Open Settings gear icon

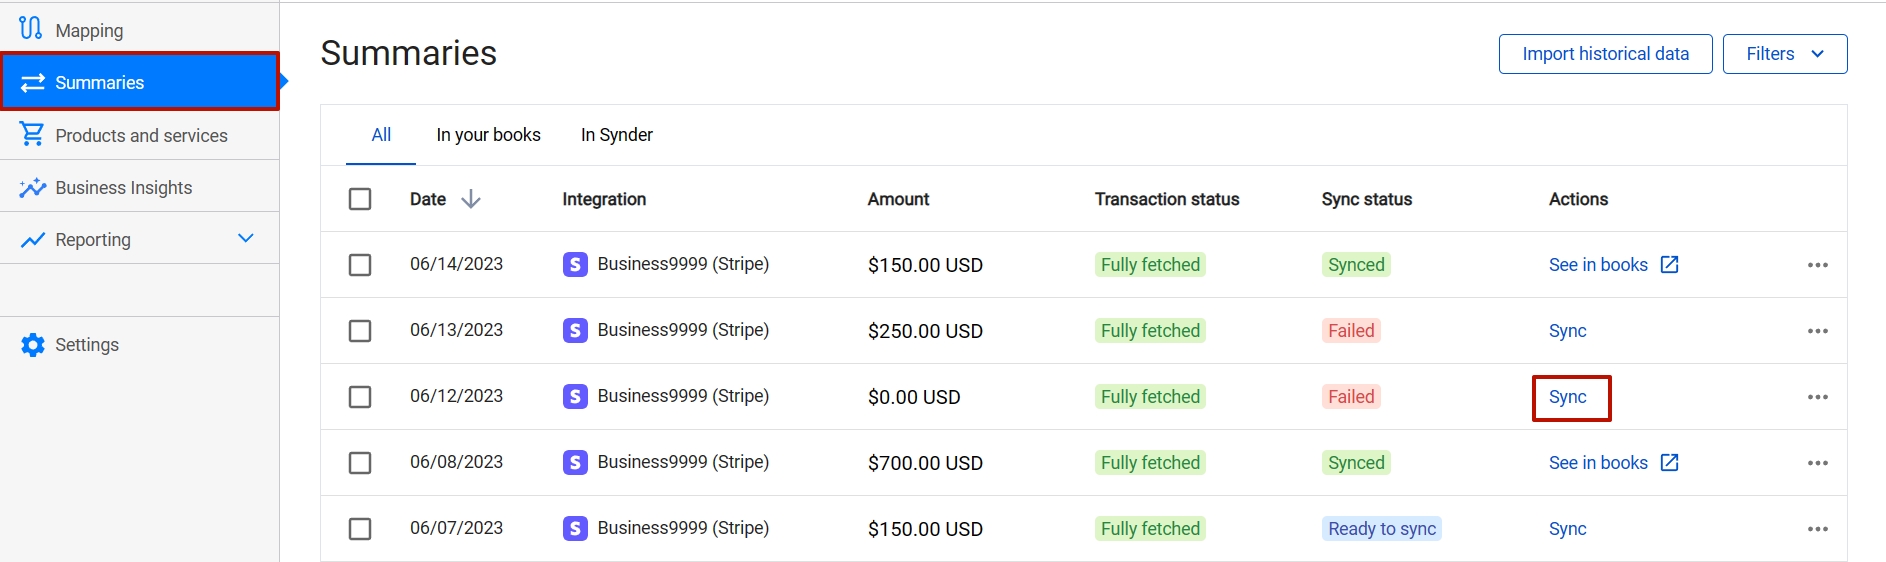(33, 345)
